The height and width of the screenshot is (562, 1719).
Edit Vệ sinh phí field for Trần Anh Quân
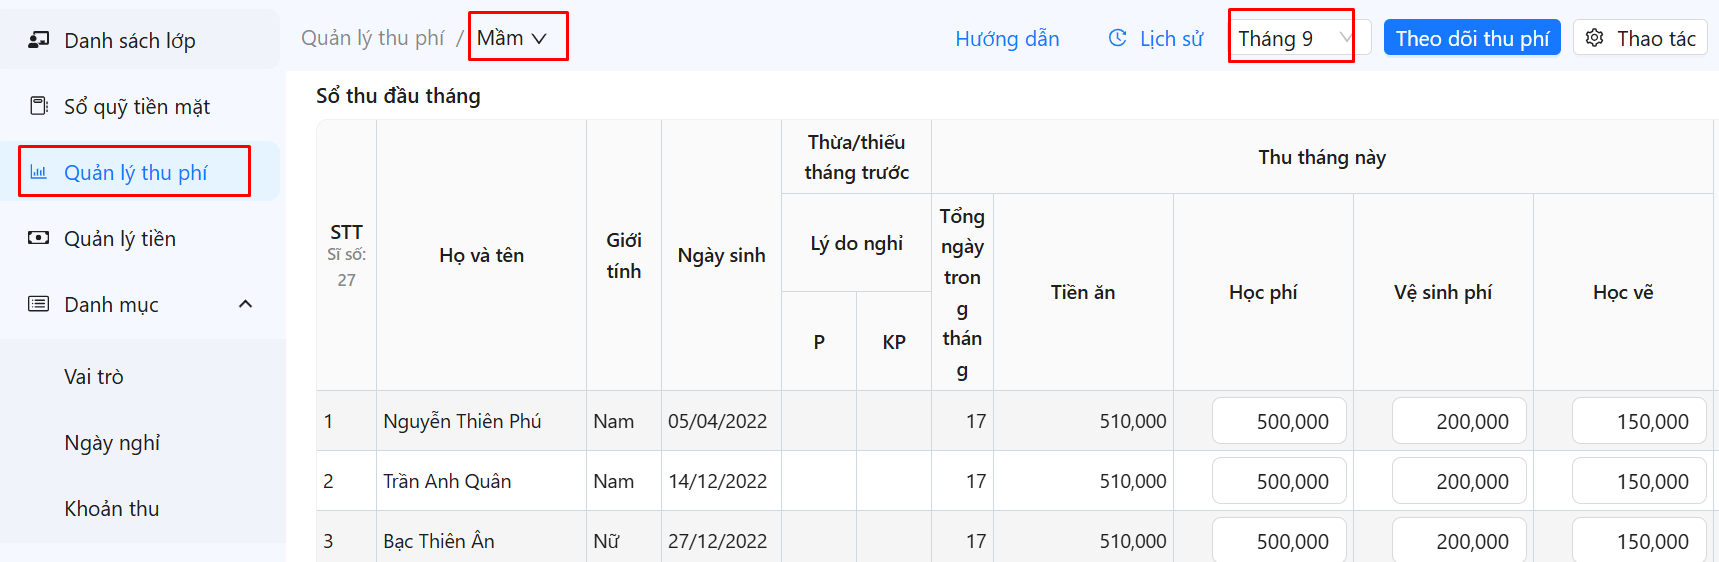[x=1459, y=481]
